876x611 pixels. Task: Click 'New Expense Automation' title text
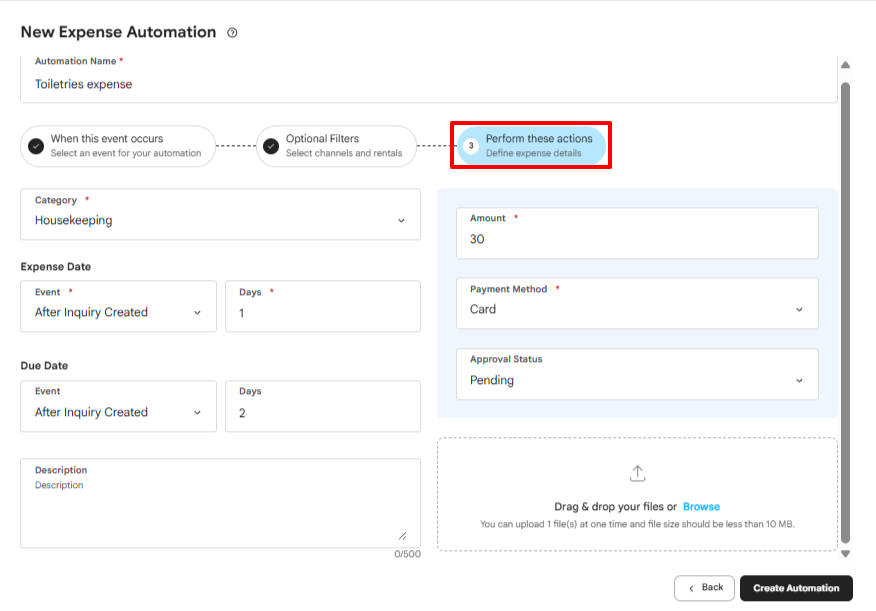[118, 32]
